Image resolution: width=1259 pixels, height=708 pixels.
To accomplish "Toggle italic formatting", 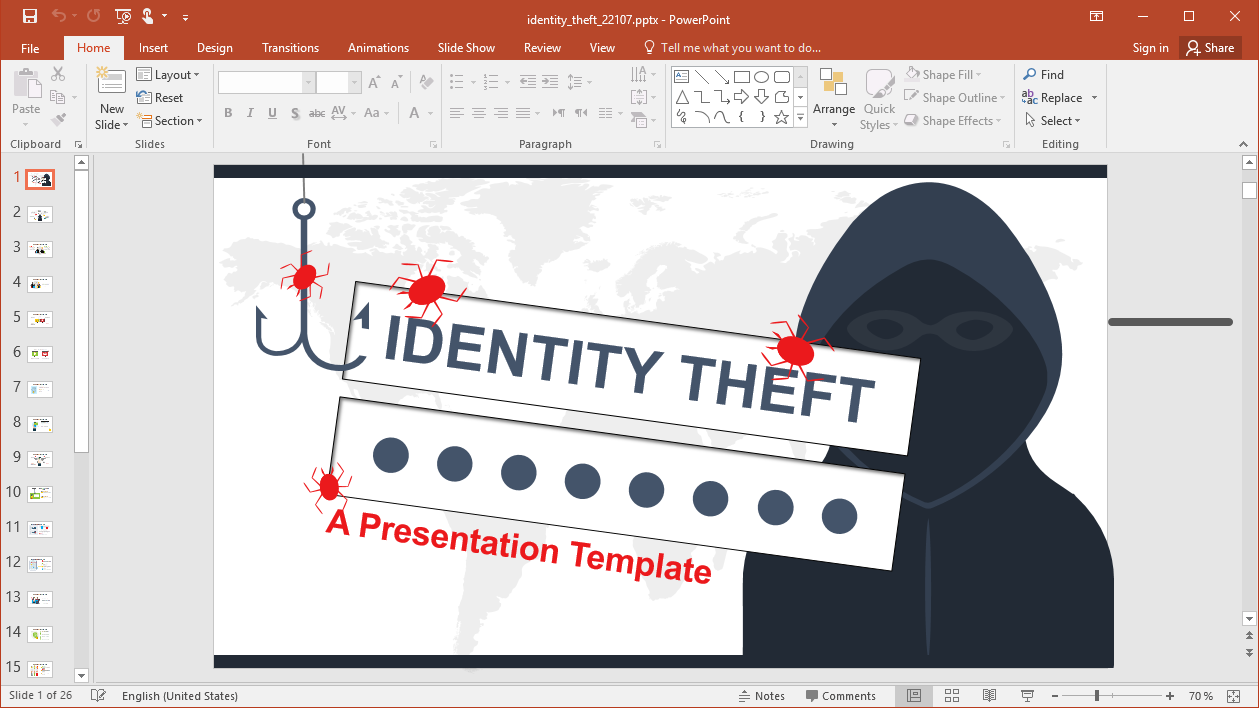I will [250, 113].
